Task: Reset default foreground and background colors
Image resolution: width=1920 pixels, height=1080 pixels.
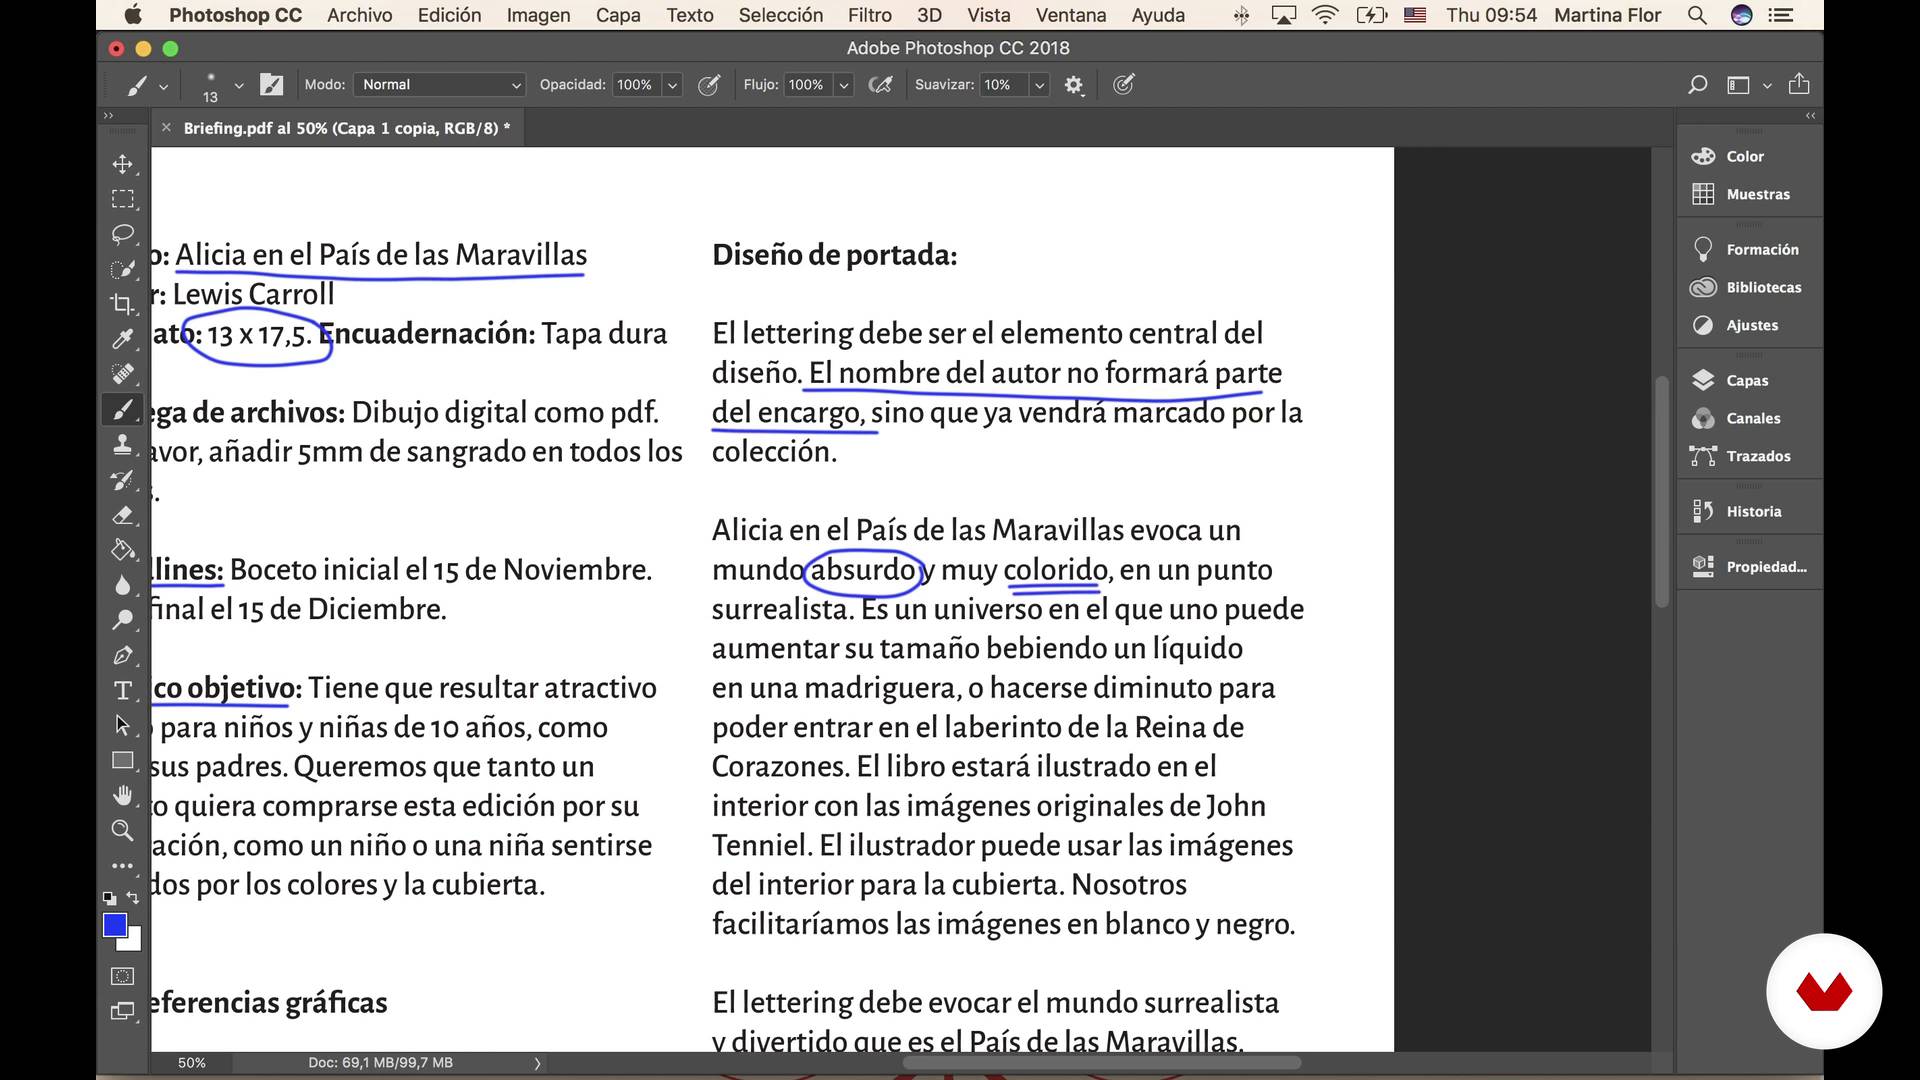Action: coord(109,898)
